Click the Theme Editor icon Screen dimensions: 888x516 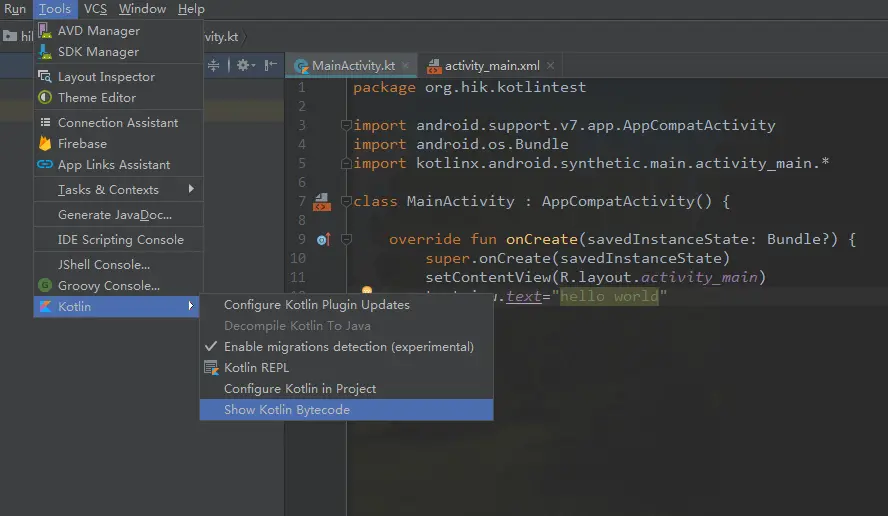(45, 97)
